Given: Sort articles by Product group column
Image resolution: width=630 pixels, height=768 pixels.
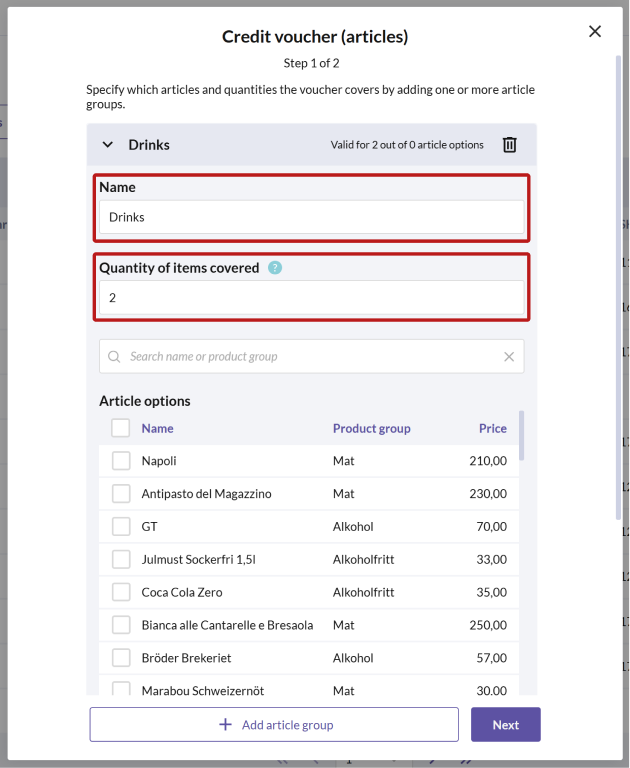Looking at the screenshot, I should click(371, 429).
